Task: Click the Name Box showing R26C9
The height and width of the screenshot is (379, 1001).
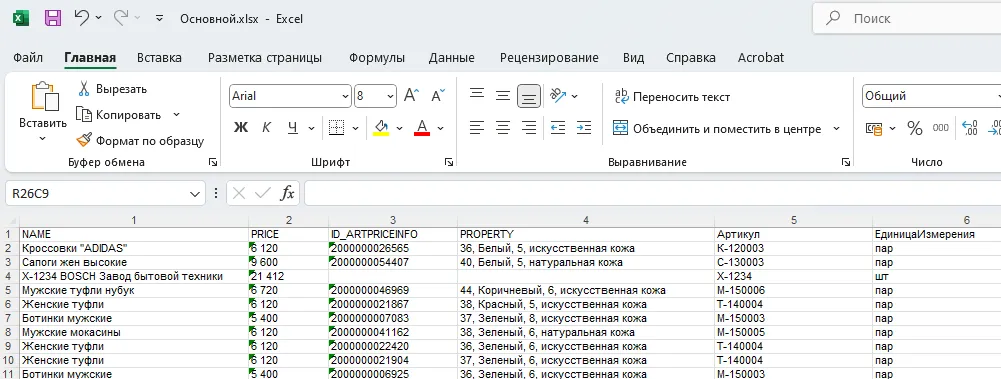Action: point(96,193)
